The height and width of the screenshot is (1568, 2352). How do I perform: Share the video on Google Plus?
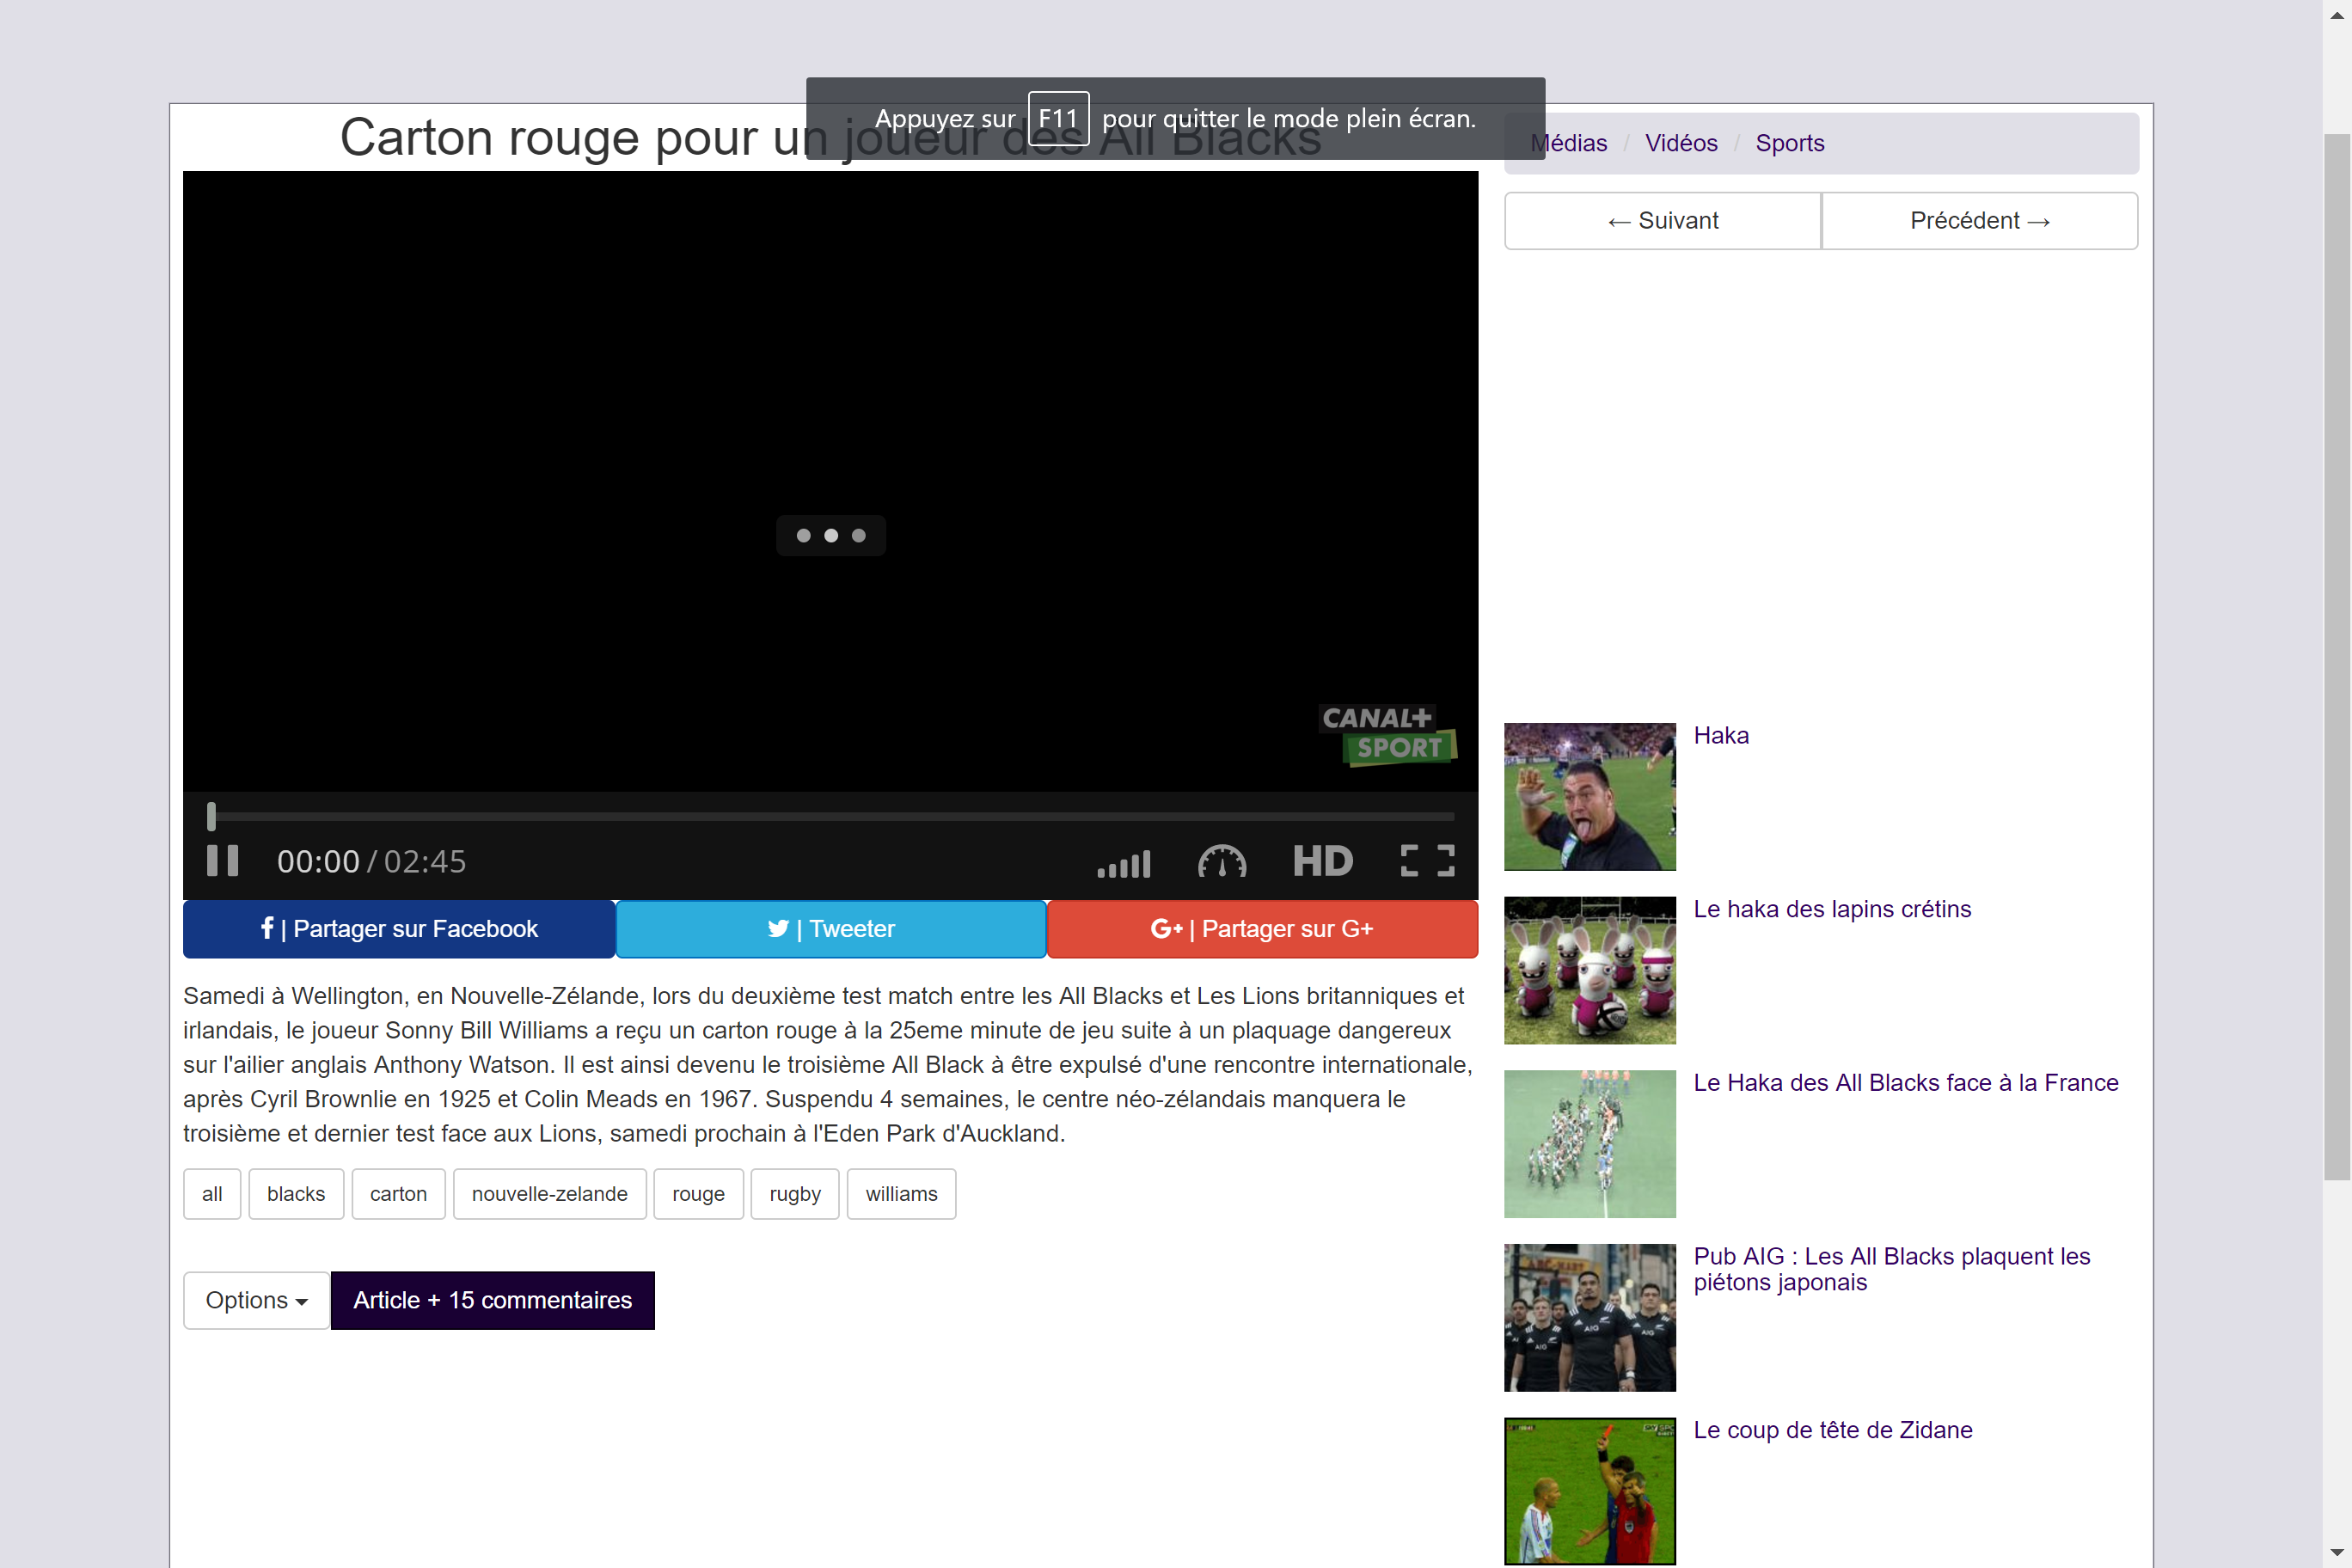[x=1262, y=929]
